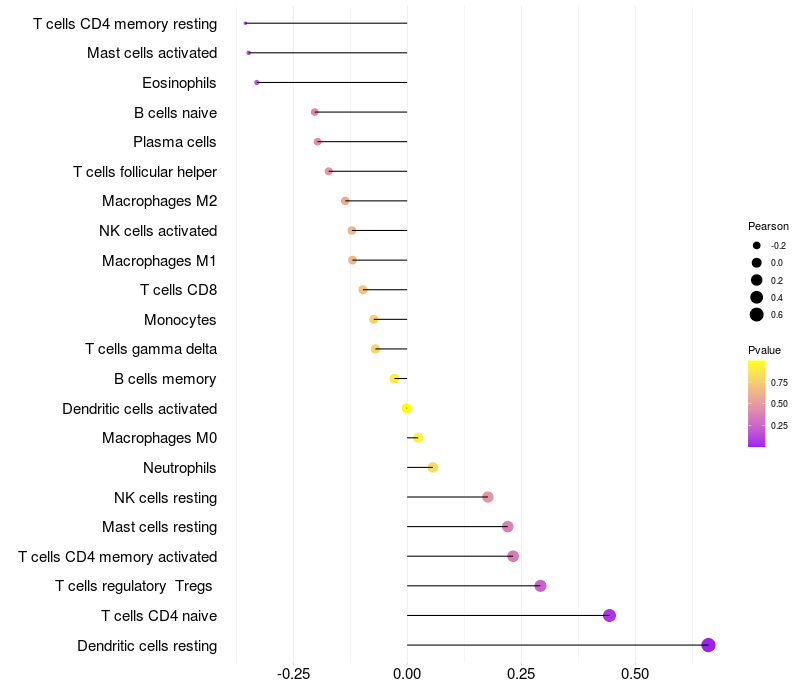Click the Mast cells activated point

(248, 53)
